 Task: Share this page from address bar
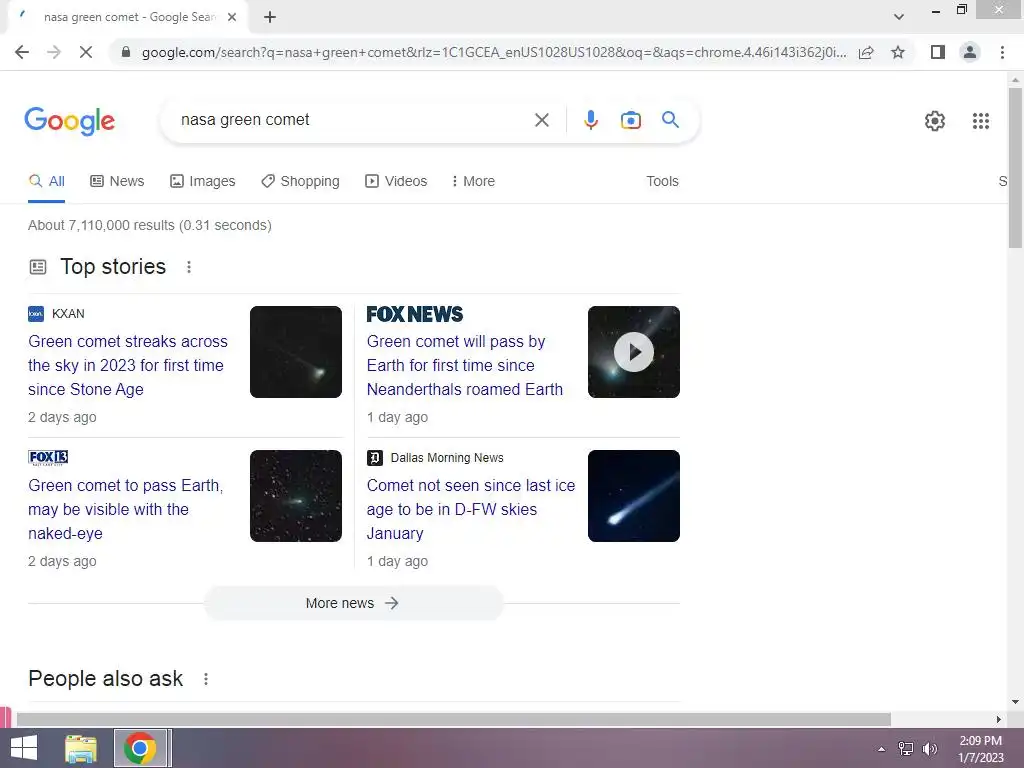[866, 52]
